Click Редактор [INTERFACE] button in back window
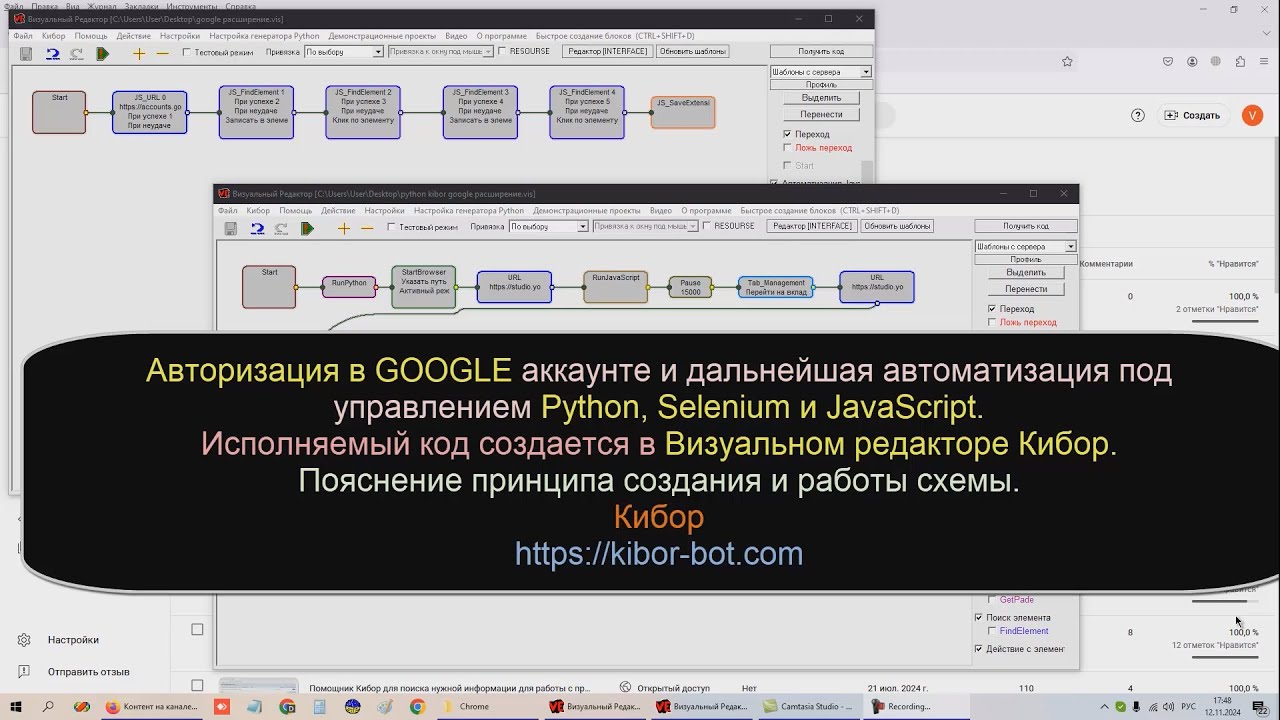Image resolution: width=1280 pixels, height=720 pixels. pyautogui.click(x=607, y=51)
